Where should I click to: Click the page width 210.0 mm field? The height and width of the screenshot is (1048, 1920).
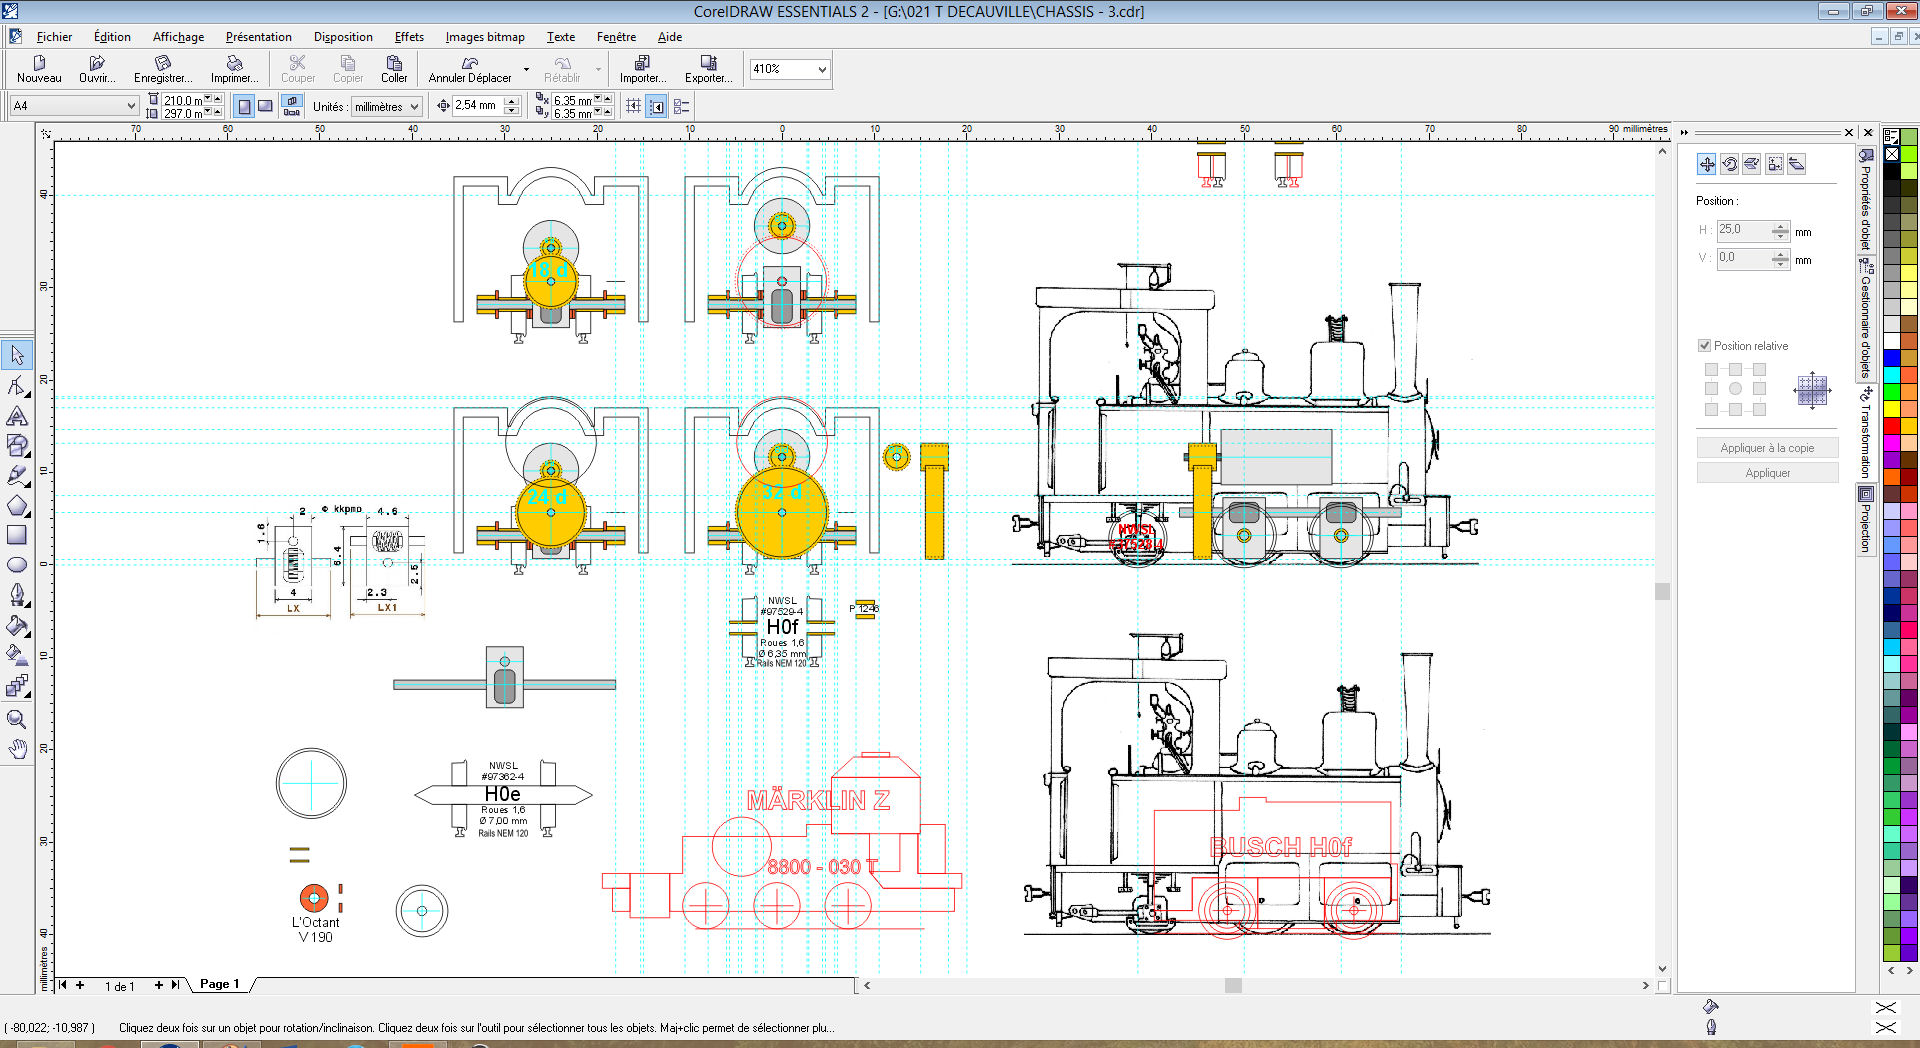(x=183, y=100)
